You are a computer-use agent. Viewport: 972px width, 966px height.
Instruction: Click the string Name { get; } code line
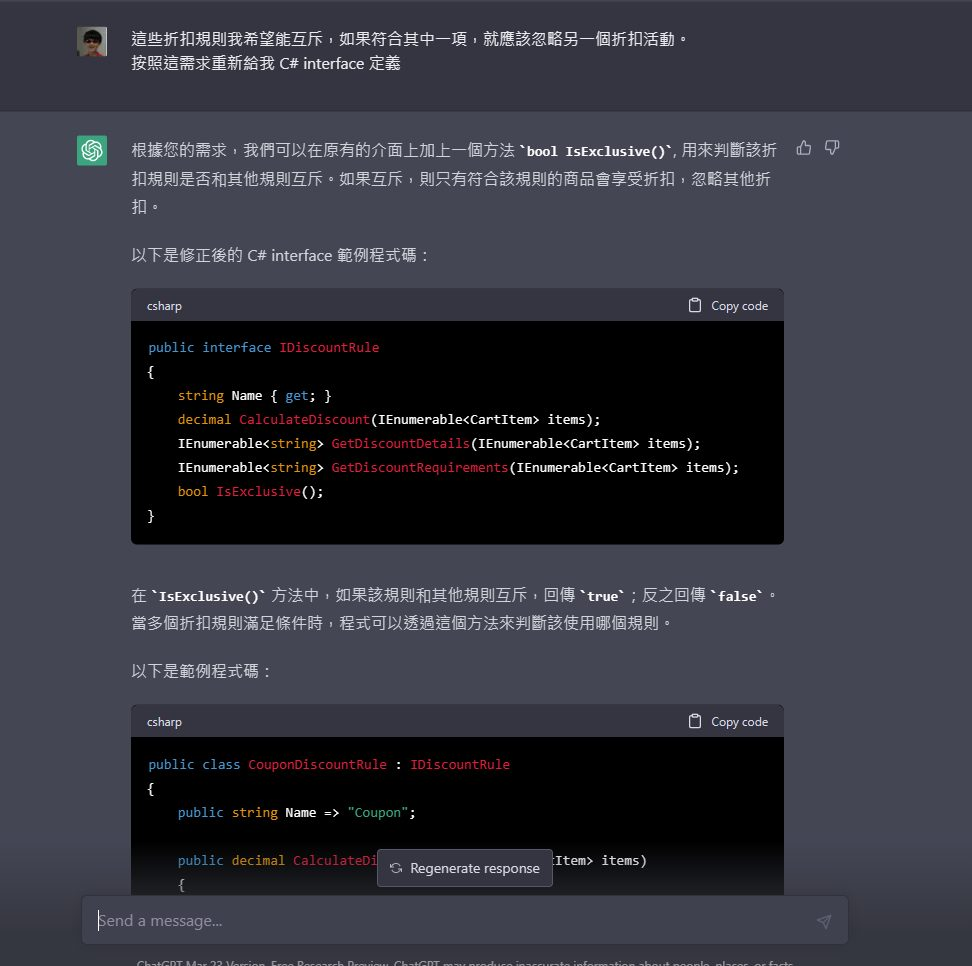[254, 396]
